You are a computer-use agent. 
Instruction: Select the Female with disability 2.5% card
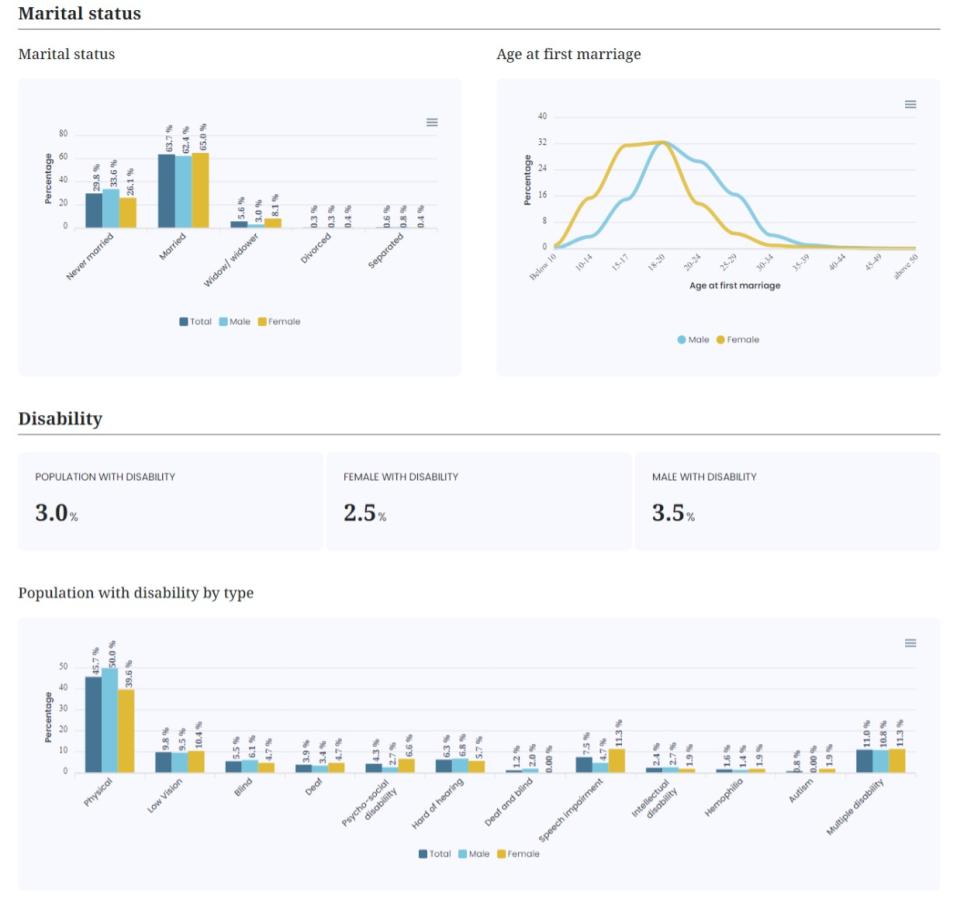(x=479, y=501)
